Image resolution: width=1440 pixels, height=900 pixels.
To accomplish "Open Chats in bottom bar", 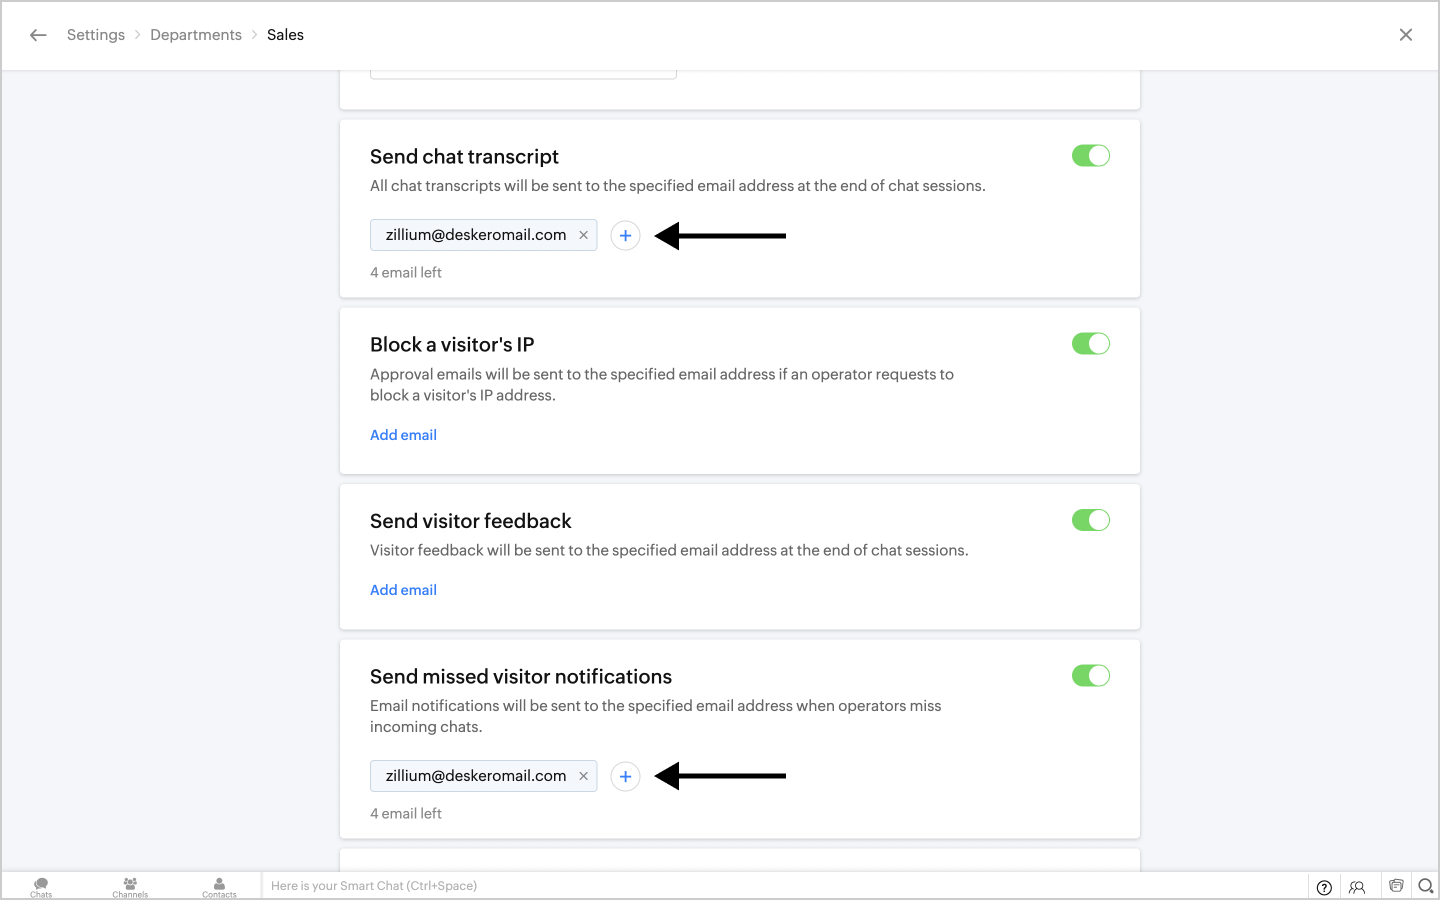I will (x=41, y=886).
